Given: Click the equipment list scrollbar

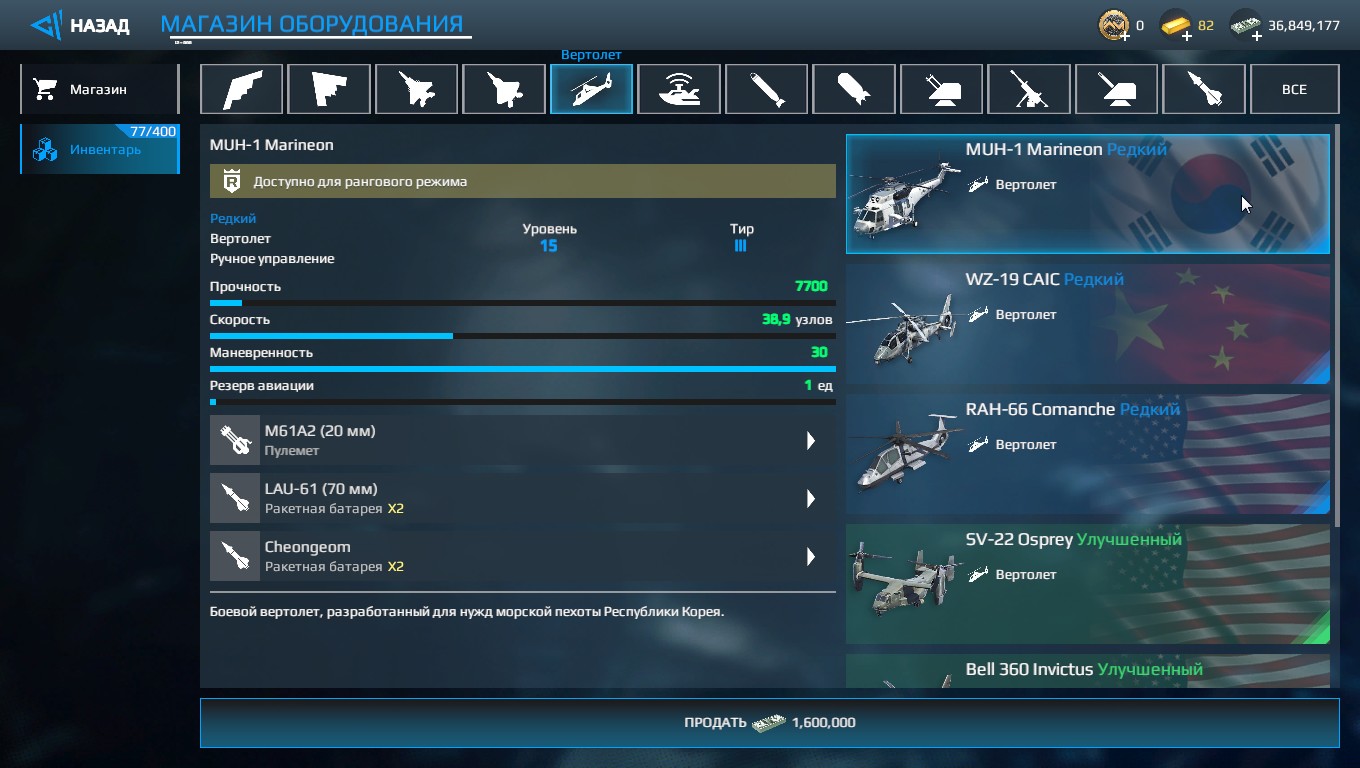Looking at the screenshot, I should point(1336,327).
